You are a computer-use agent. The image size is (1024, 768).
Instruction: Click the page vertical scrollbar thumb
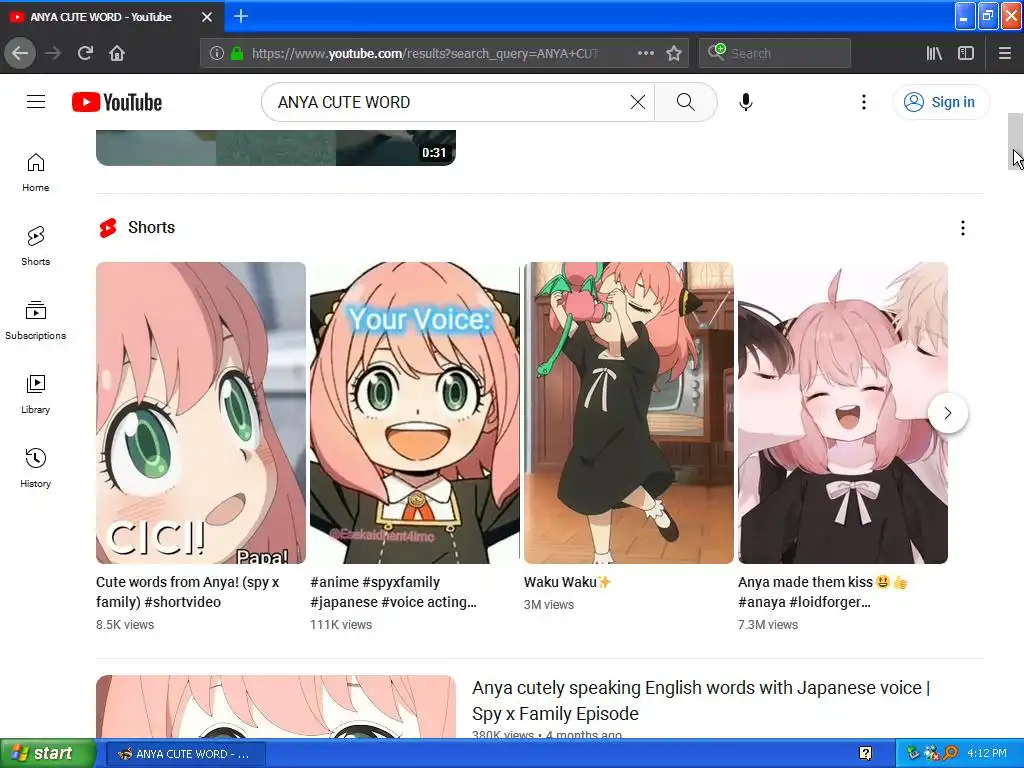(1014, 141)
